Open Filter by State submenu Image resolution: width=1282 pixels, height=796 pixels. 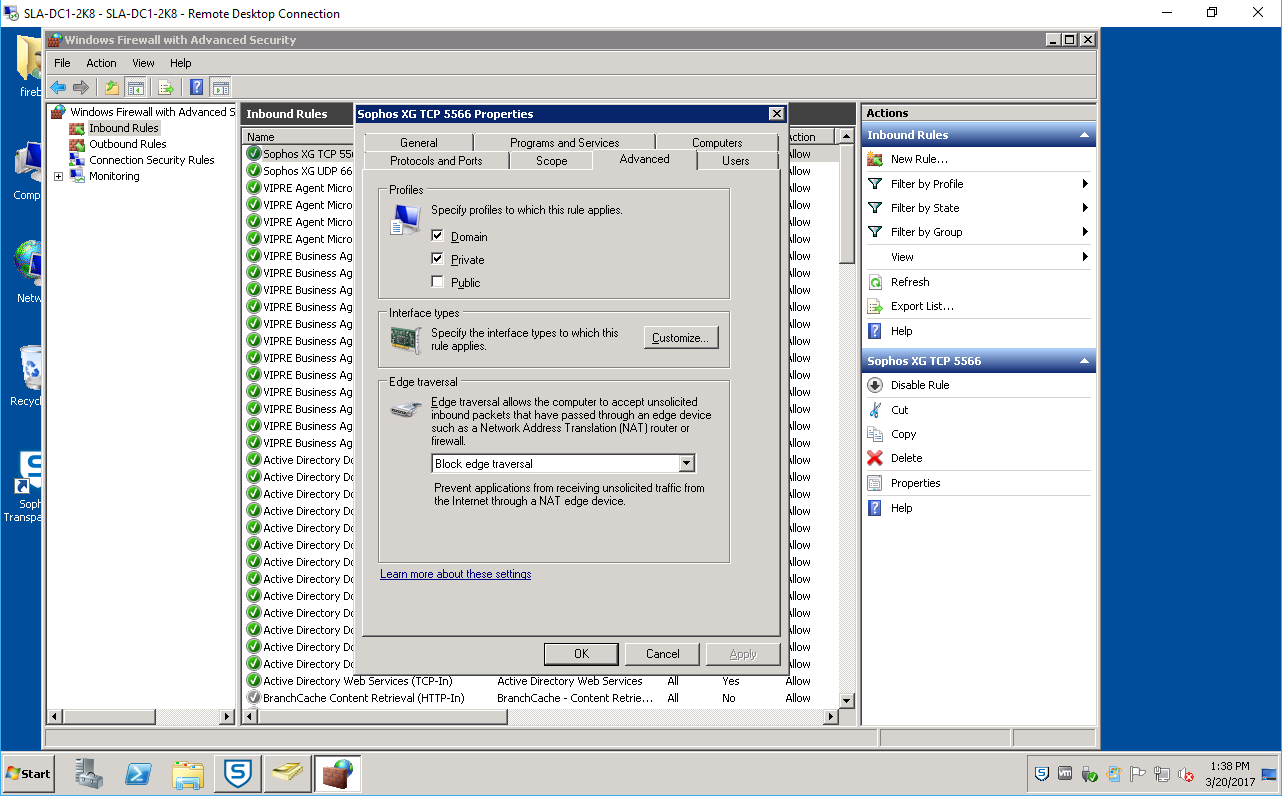pyautogui.click(x=978, y=208)
